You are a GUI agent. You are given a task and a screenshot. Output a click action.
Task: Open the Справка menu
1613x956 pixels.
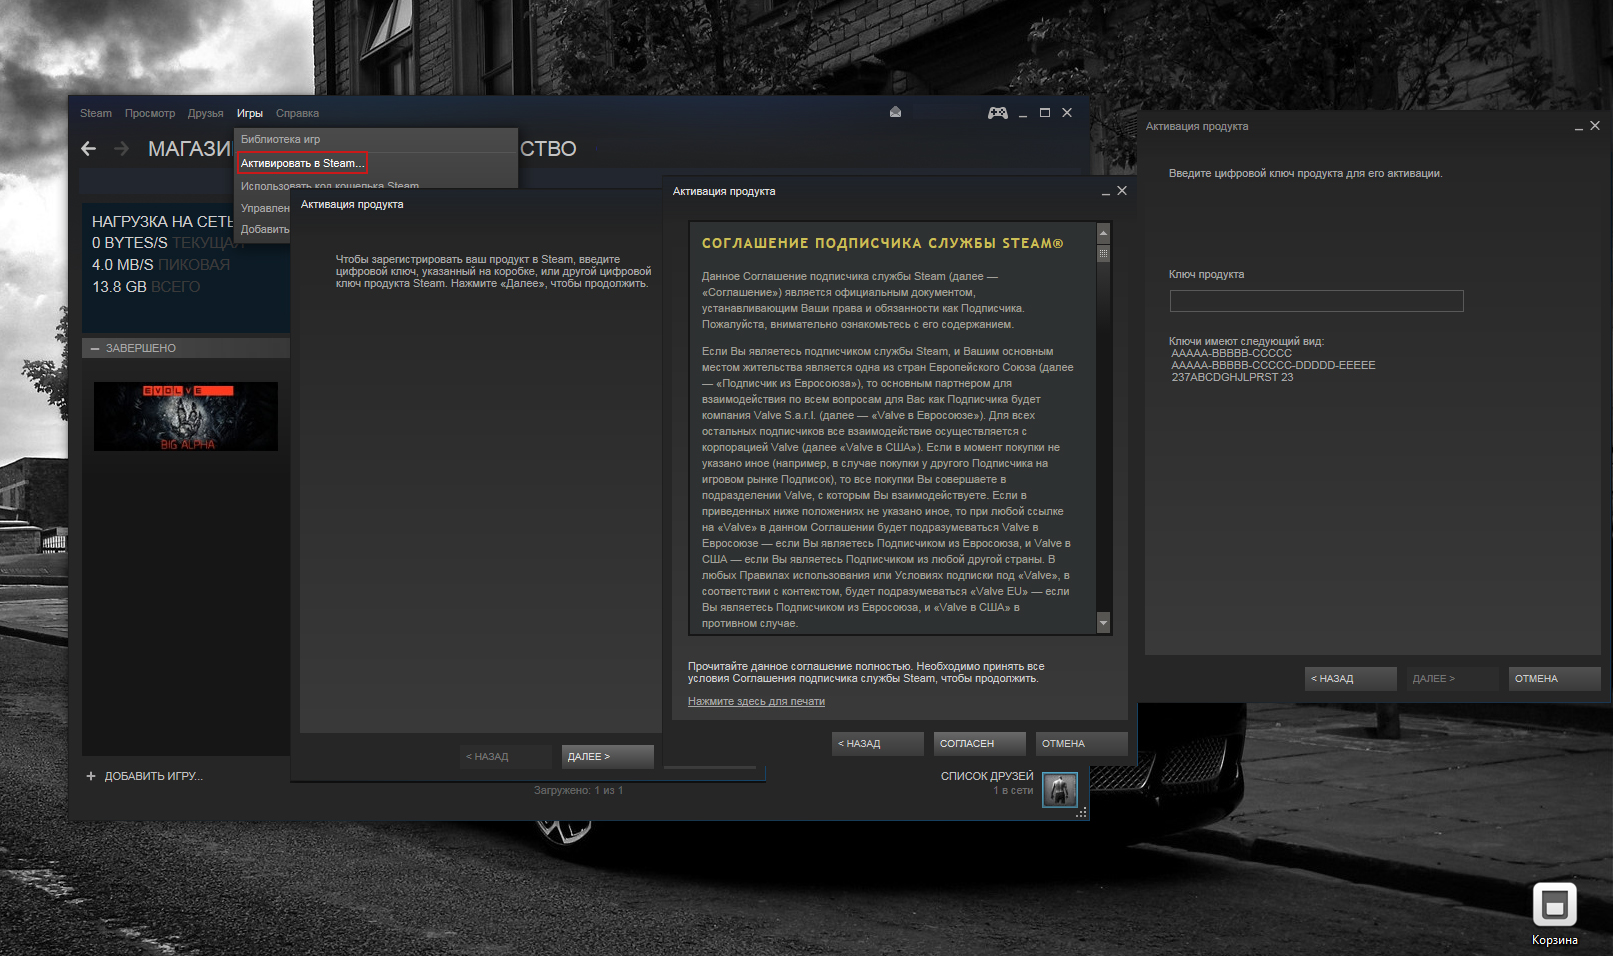(297, 113)
